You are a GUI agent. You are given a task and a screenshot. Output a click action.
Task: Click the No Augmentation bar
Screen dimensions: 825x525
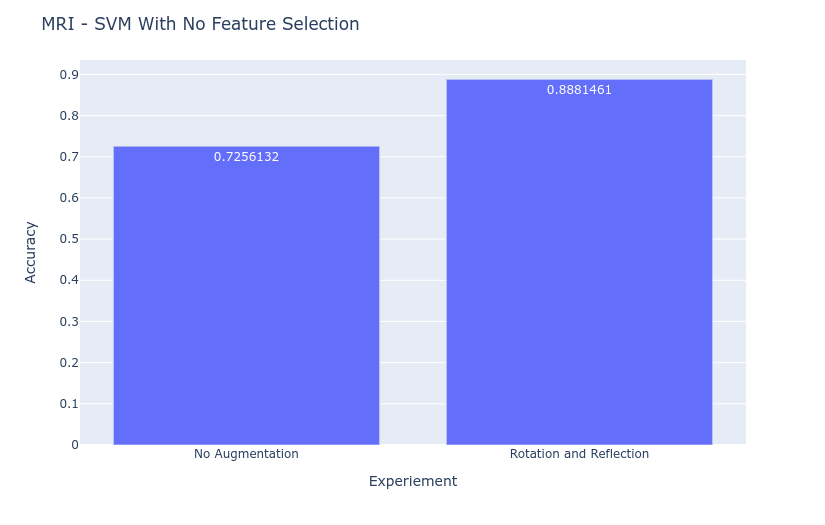tap(246, 296)
